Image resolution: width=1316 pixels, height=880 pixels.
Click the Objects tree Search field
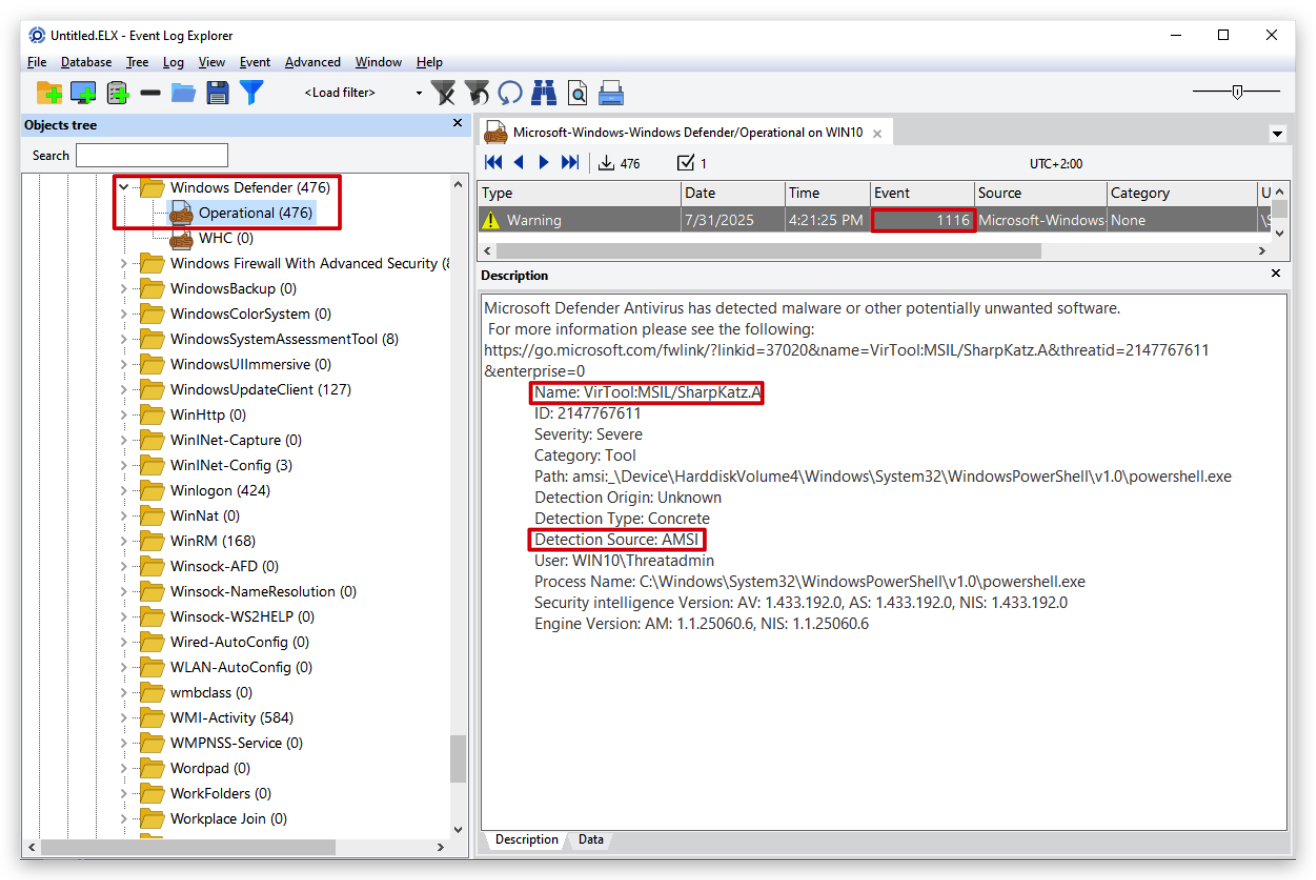152,155
